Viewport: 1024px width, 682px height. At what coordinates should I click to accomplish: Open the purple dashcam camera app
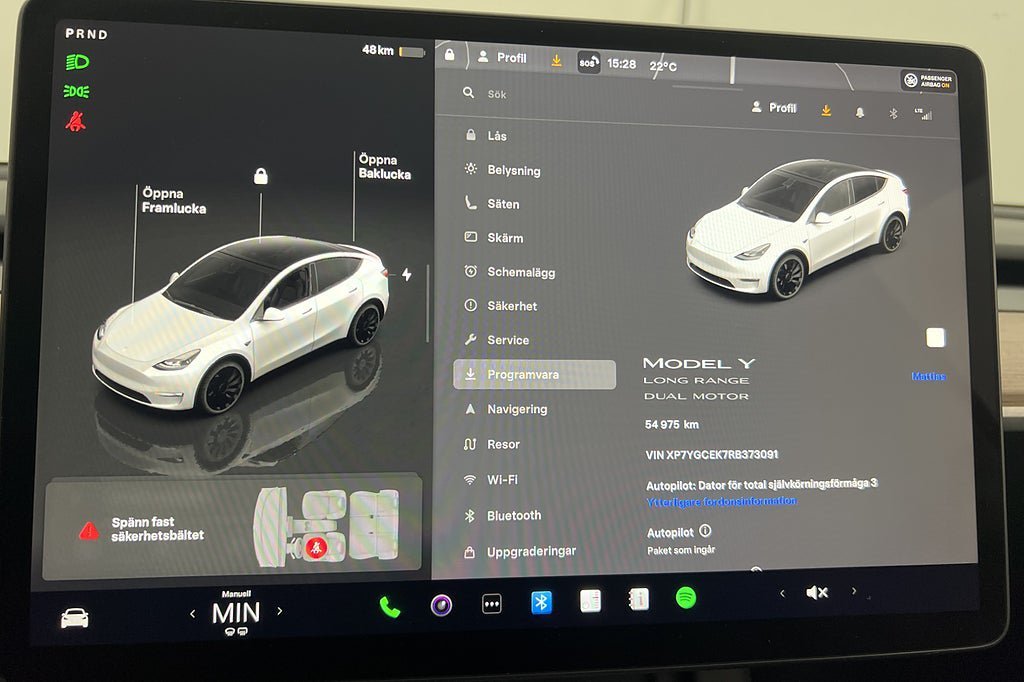click(441, 605)
